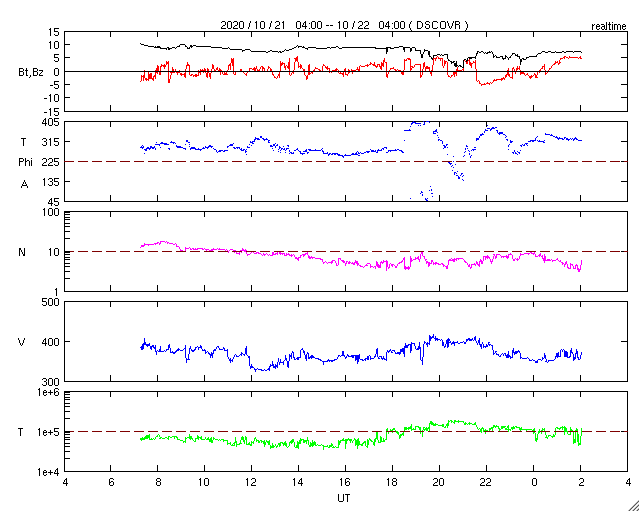Click the "6" hour tick on the UT axis
The width and height of the screenshot is (640, 512).
111,483
